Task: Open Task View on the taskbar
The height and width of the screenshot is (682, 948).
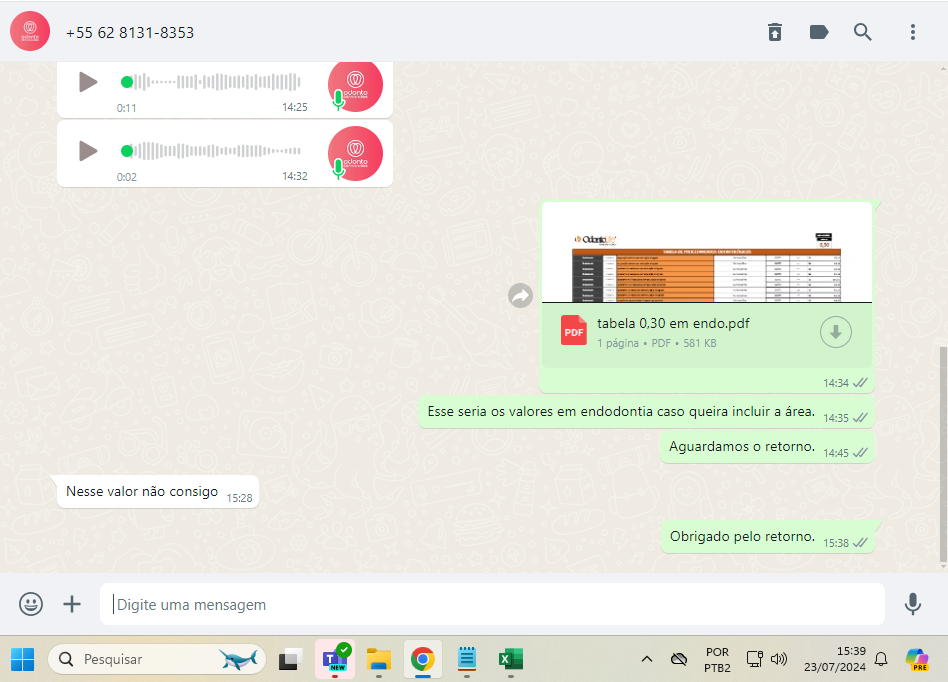Action: pos(290,659)
